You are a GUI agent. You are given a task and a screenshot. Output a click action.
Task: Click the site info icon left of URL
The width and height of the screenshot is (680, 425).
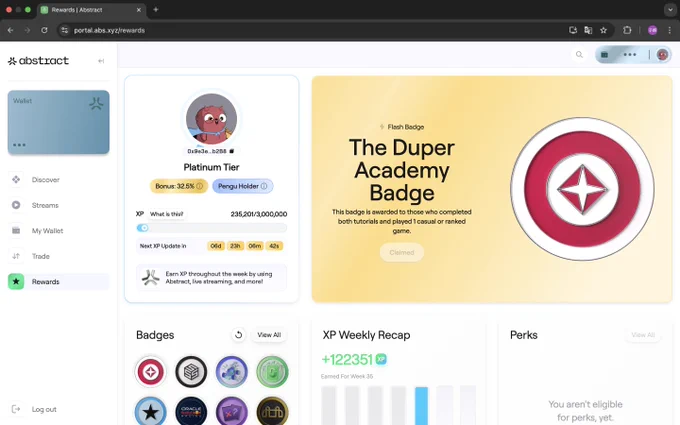pyautogui.click(x=64, y=30)
